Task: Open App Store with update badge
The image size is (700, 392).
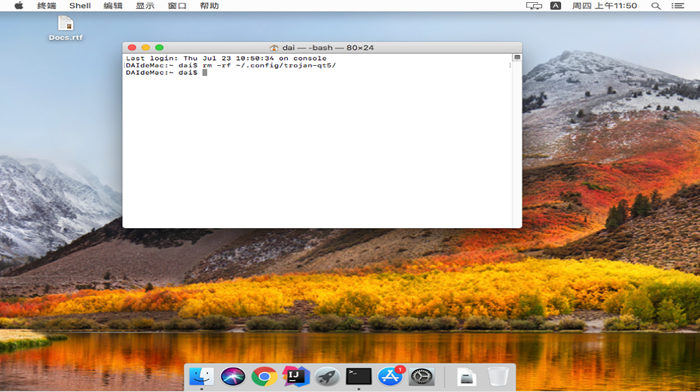Action: click(390, 376)
